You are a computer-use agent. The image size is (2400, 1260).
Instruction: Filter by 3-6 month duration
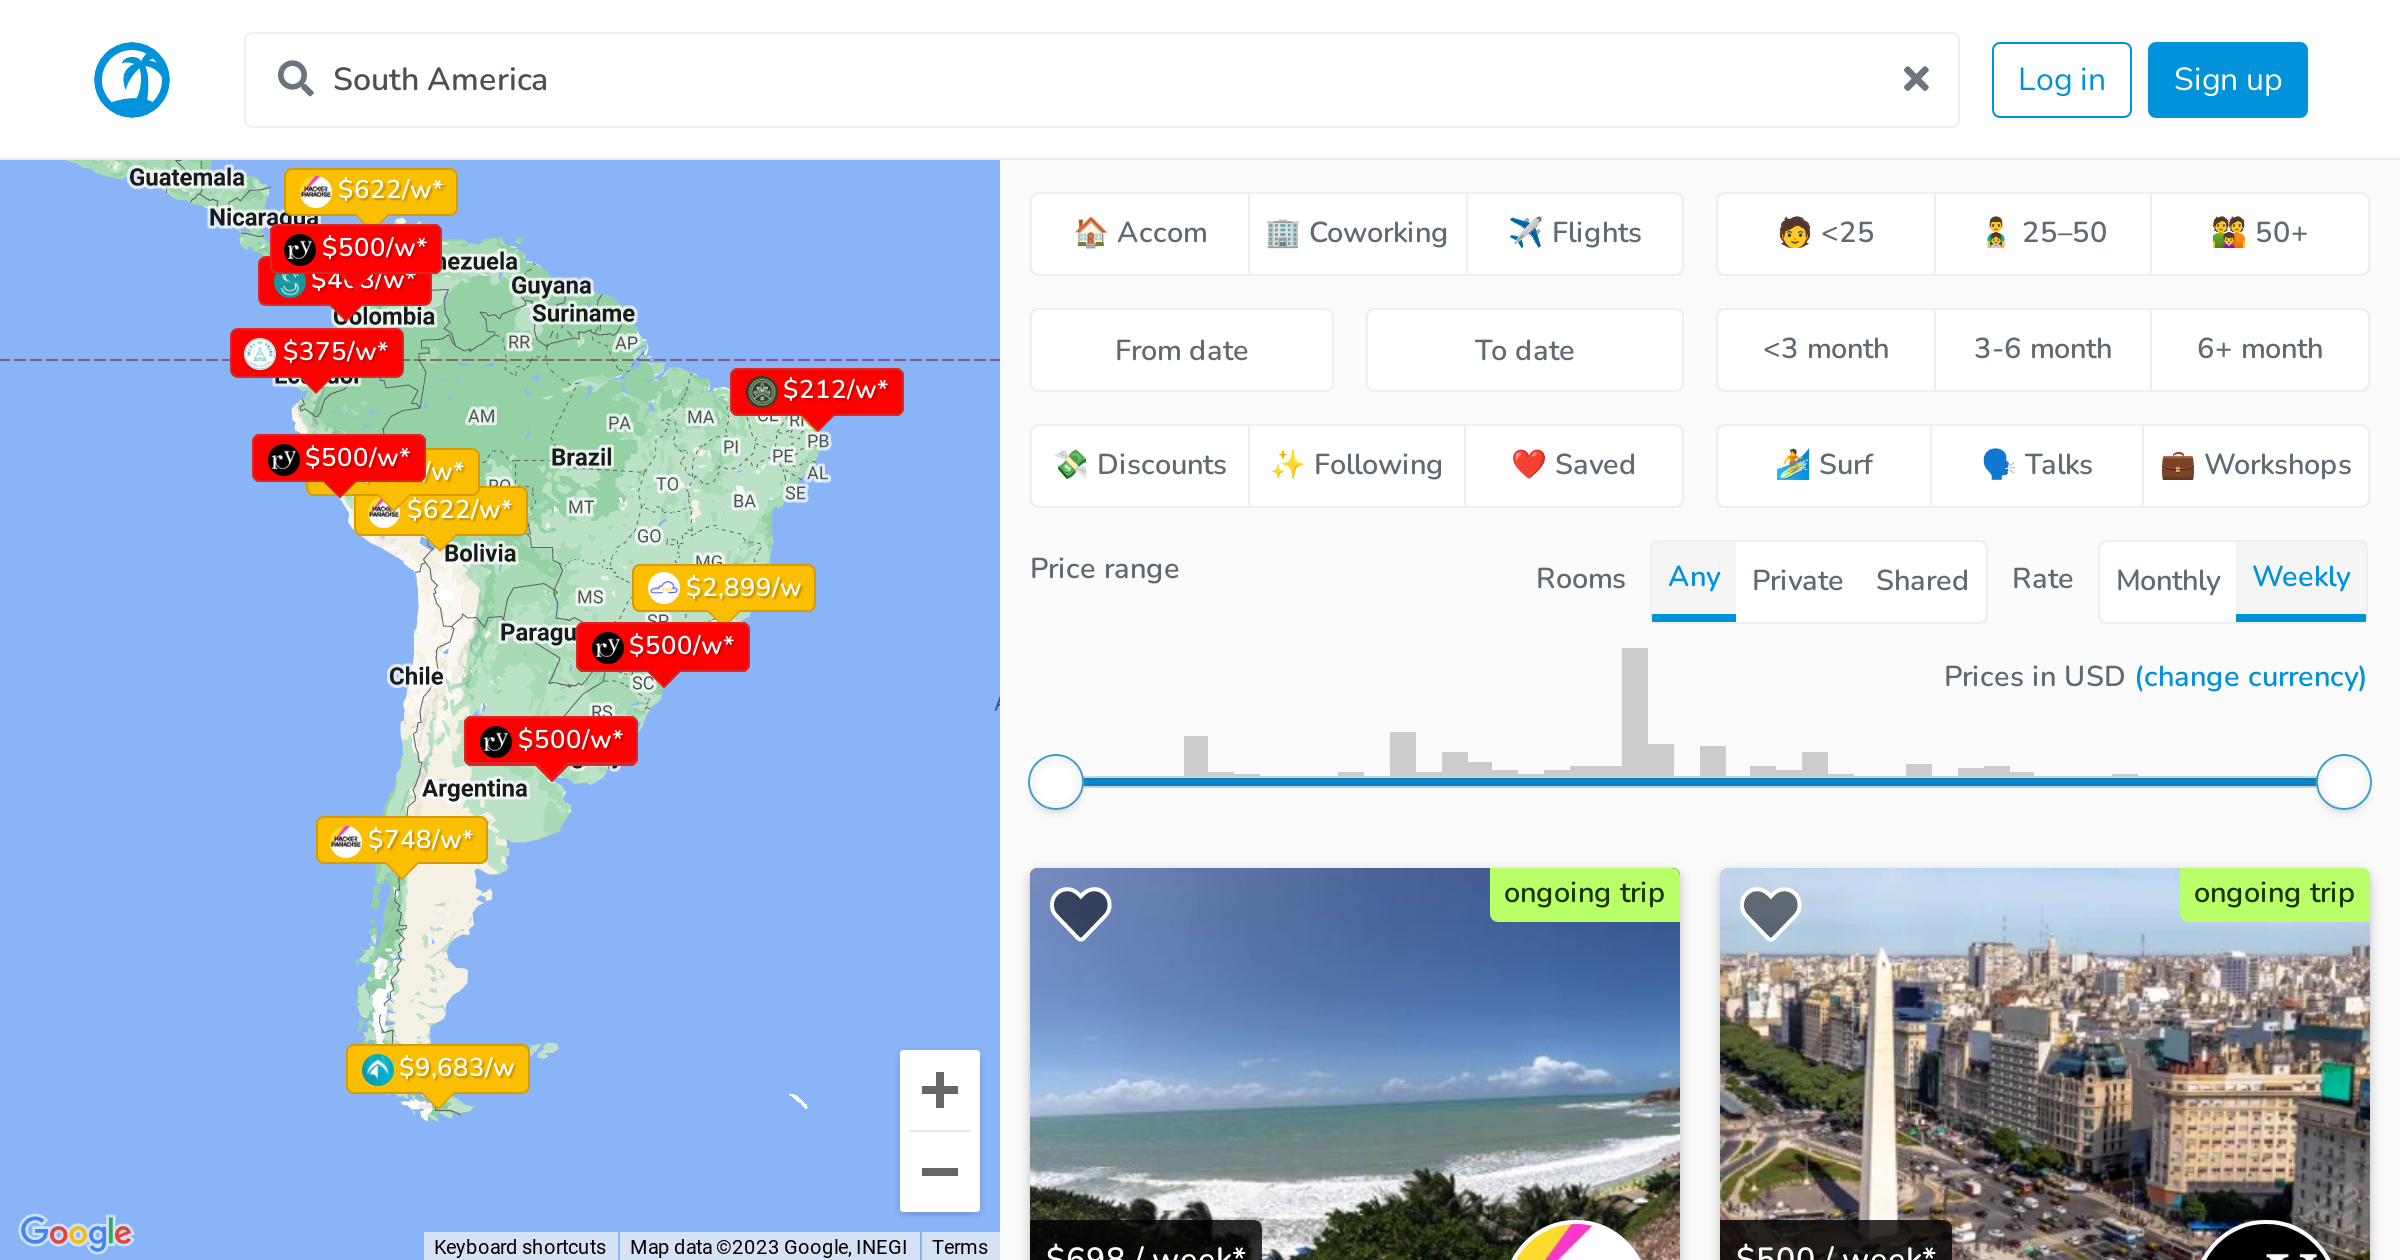pyautogui.click(x=2043, y=349)
